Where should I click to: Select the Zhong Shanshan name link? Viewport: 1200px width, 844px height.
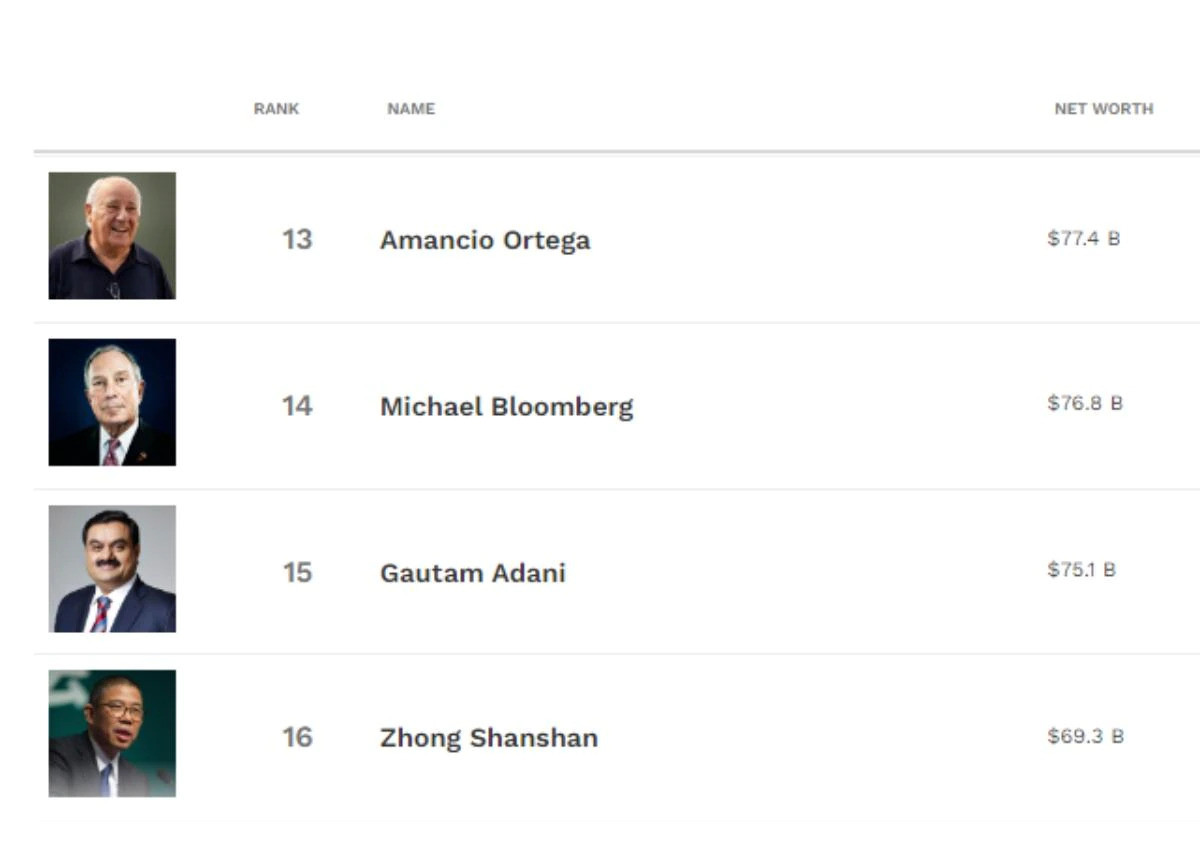pos(489,738)
